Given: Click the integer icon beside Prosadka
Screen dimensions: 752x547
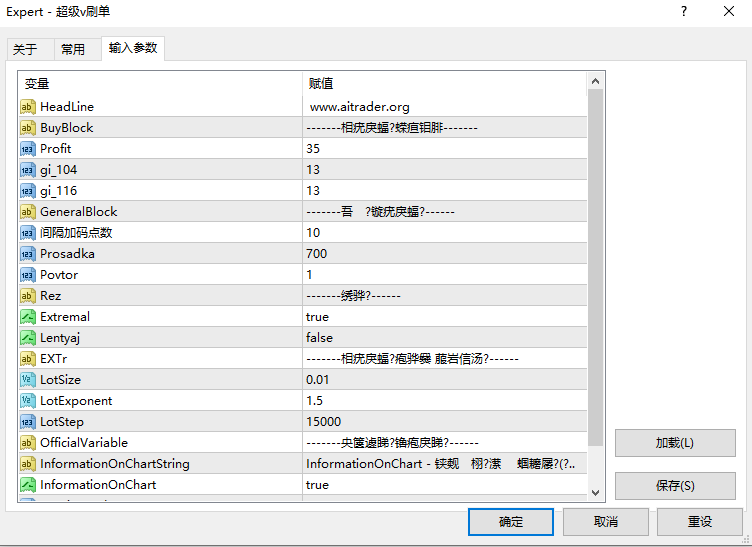Looking at the screenshot, I should coord(28,254).
